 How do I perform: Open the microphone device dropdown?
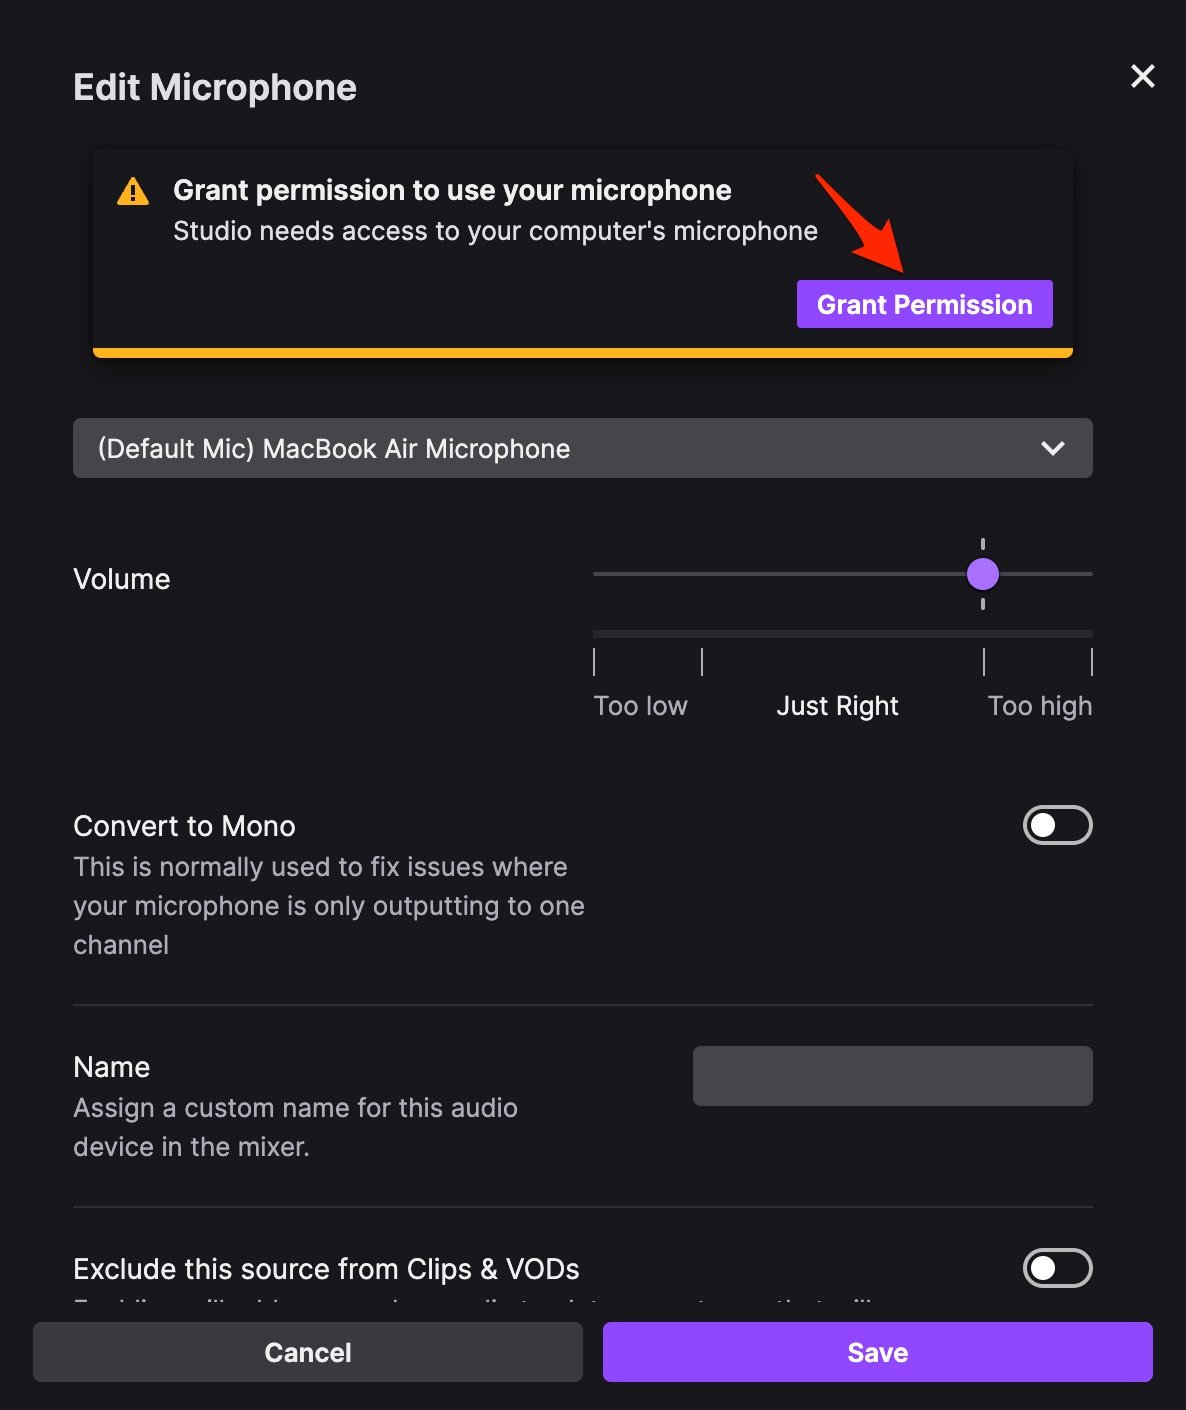coord(583,448)
